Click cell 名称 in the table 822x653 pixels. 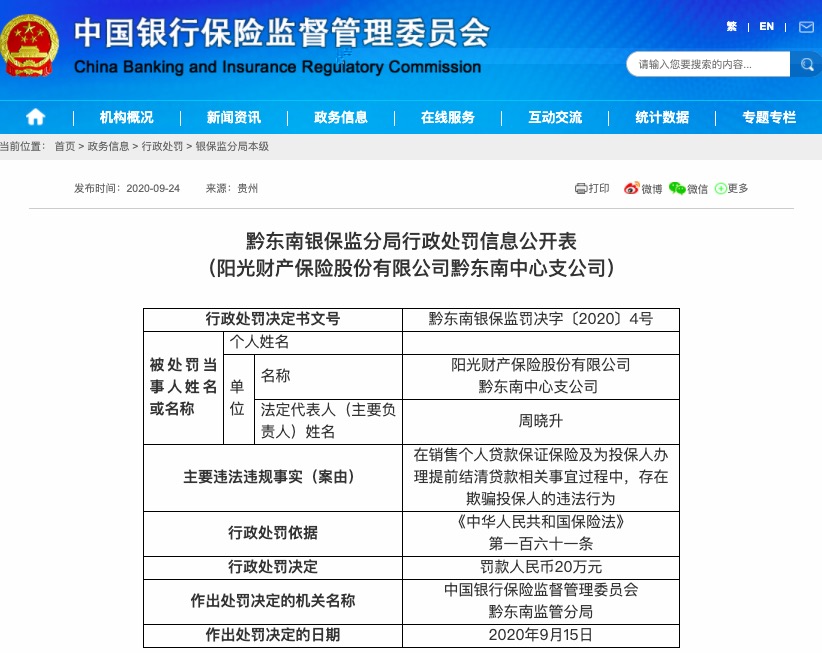(x=328, y=376)
